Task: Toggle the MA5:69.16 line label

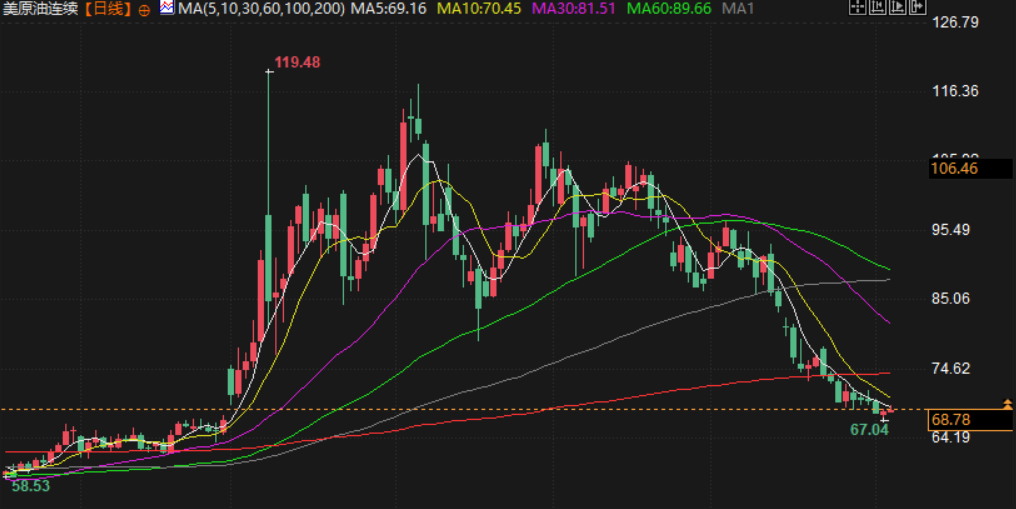Action: click(389, 8)
